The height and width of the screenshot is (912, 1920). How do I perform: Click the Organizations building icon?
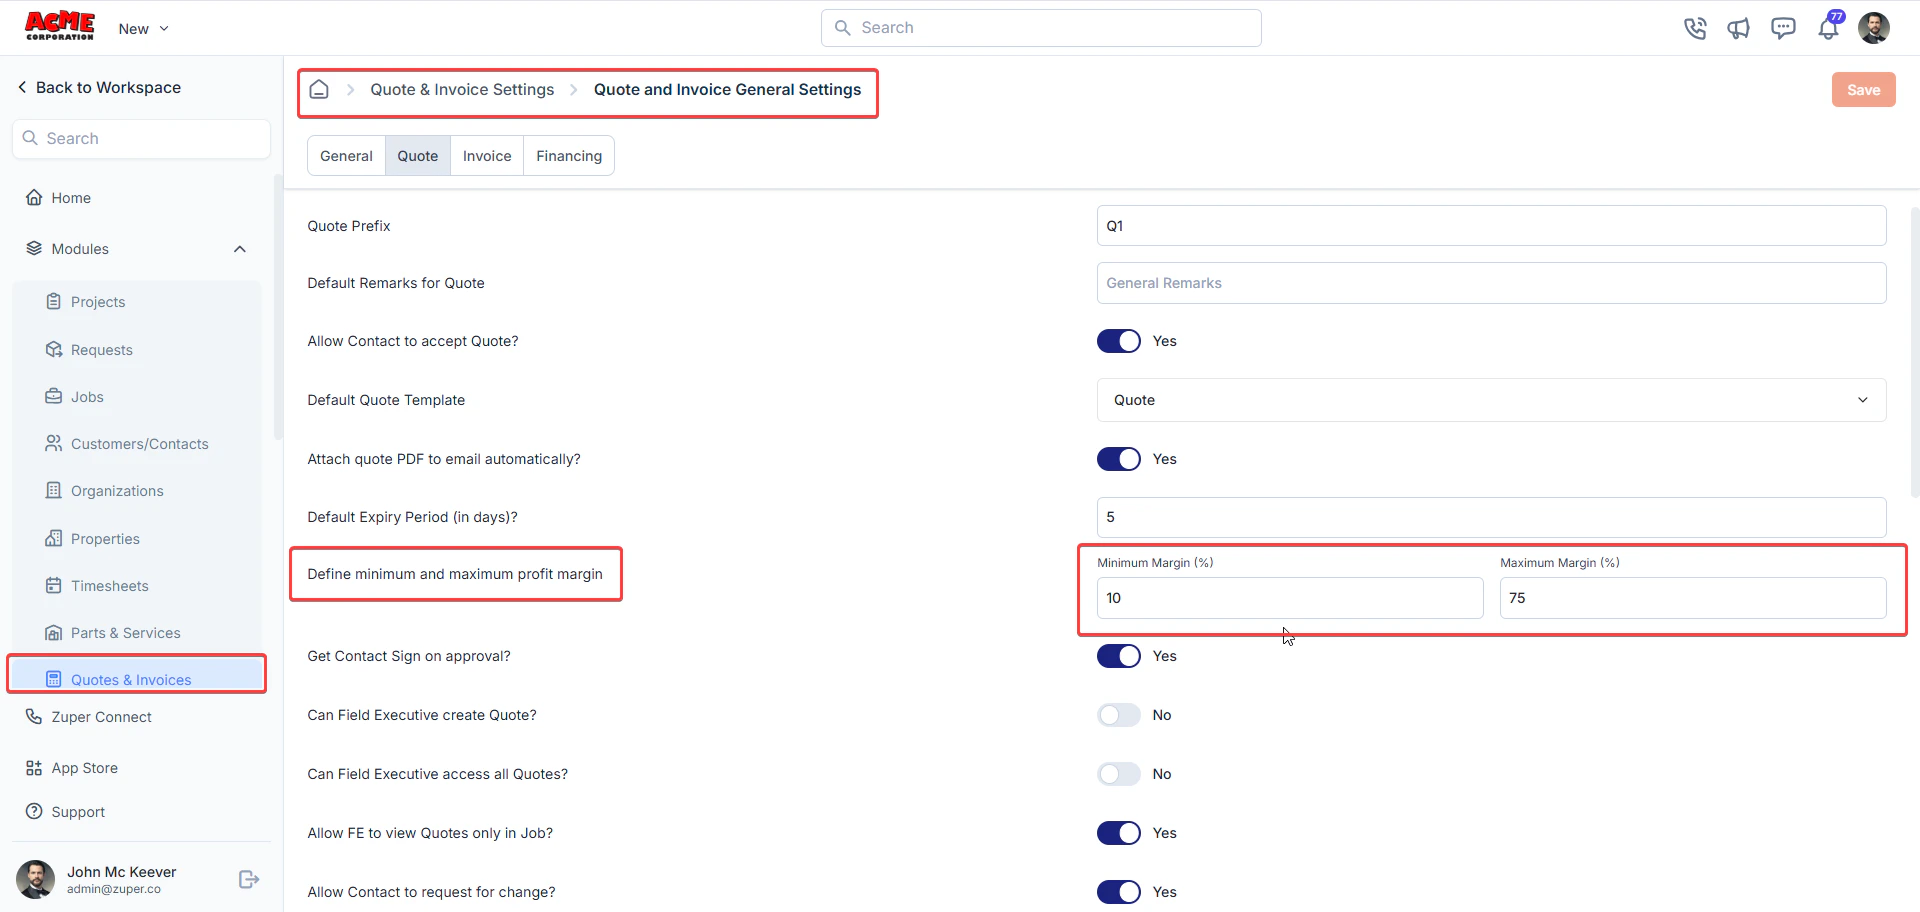[x=54, y=490]
